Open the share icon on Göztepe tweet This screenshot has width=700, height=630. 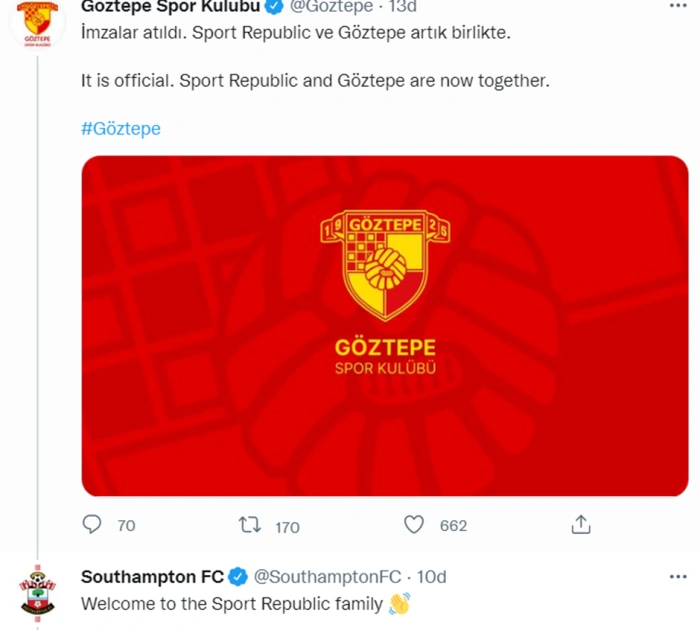click(581, 524)
